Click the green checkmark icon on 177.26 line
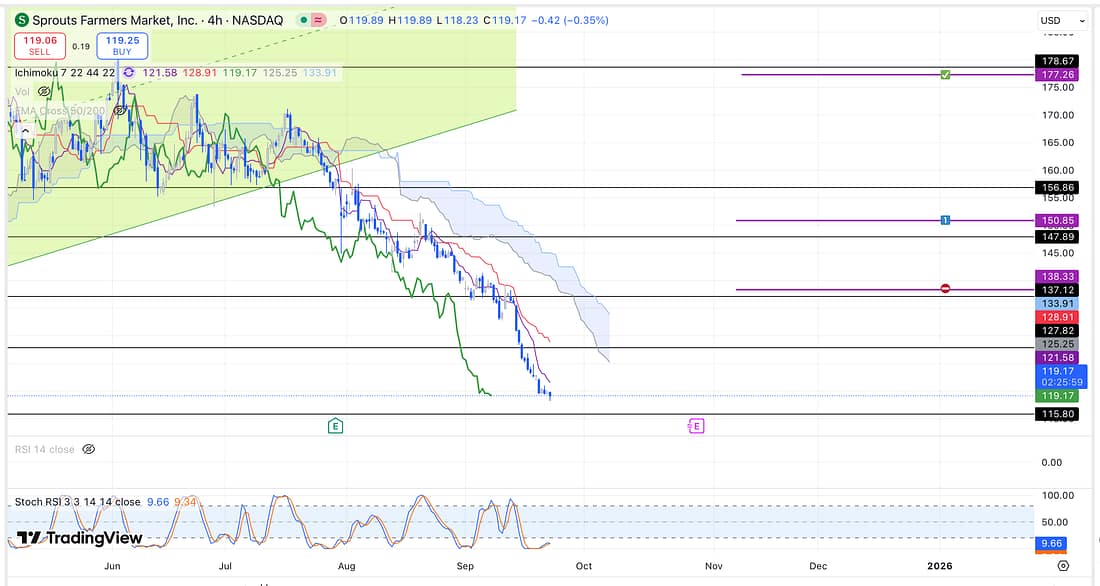This screenshot has width=1100, height=586. coord(945,75)
